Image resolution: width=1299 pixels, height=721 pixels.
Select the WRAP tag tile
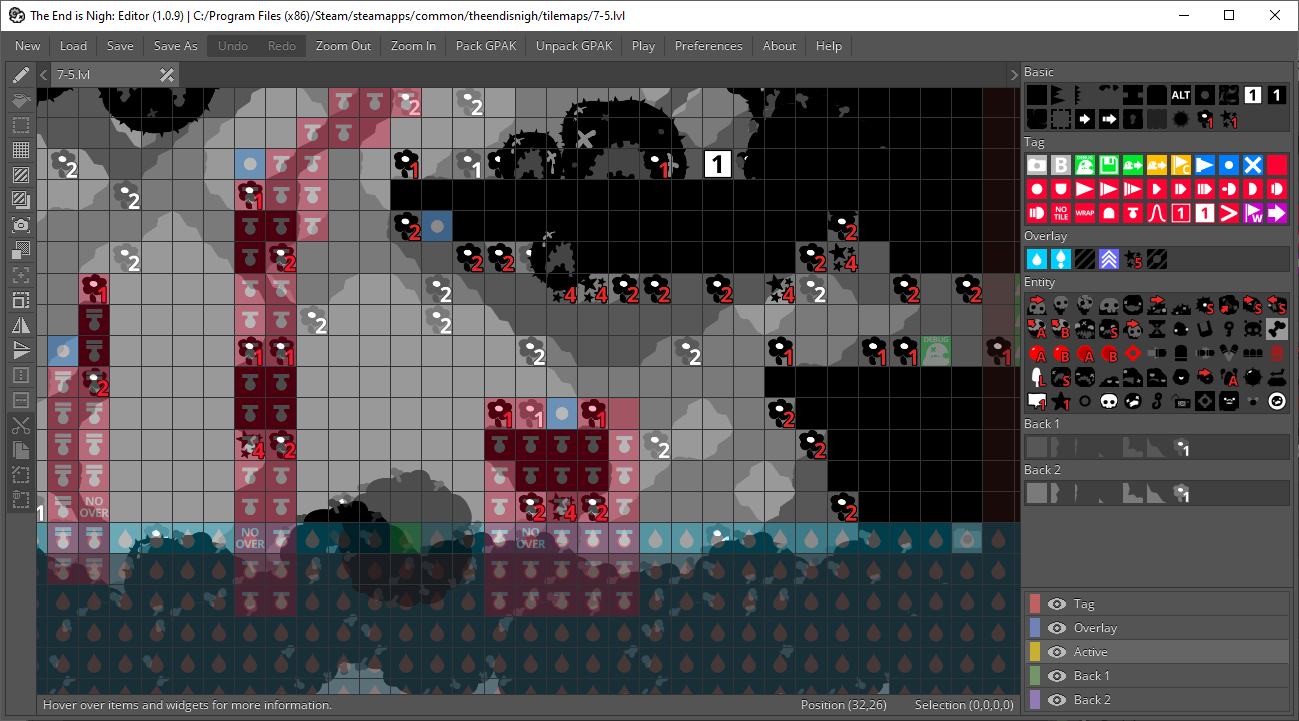(1085, 213)
